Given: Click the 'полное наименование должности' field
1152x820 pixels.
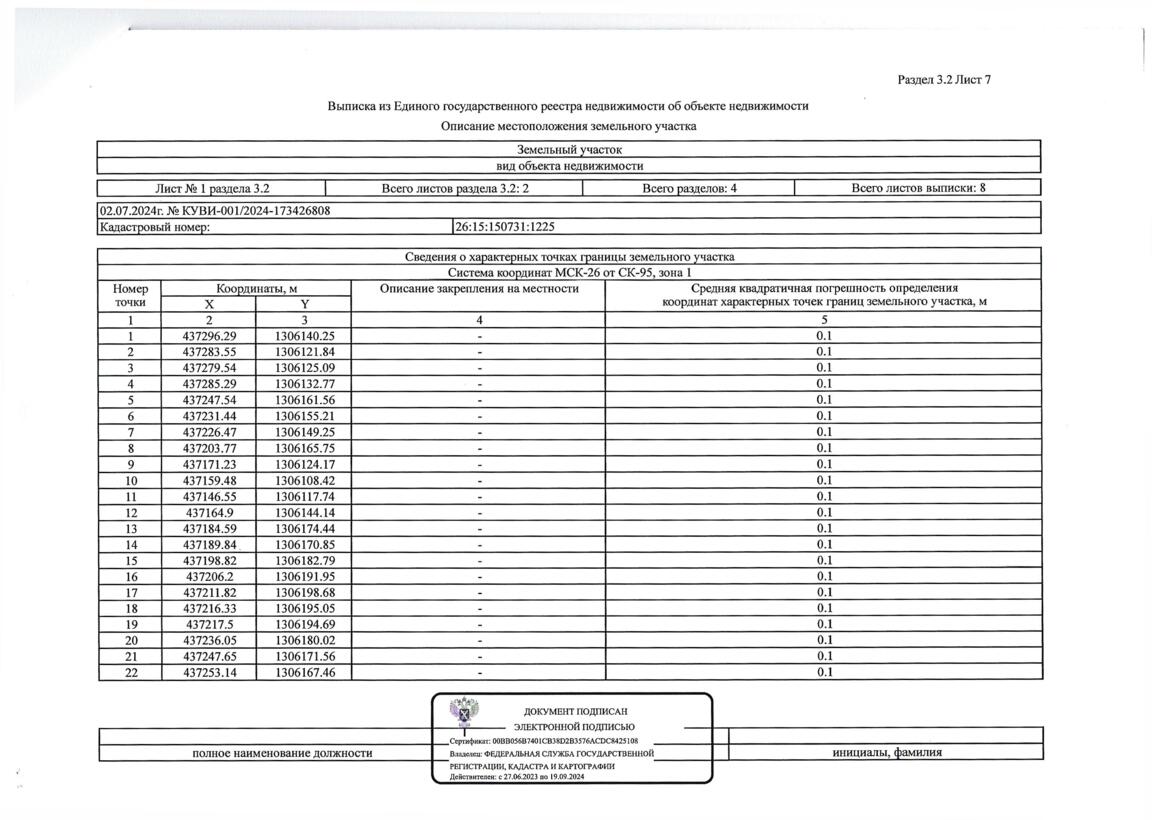Looking at the screenshot, I should pyautogui.click(x=282, y=753).
